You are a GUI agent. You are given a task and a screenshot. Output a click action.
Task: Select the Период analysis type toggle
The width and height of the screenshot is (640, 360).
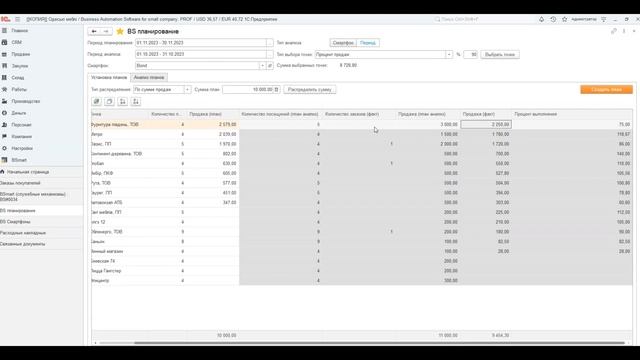click(368, 43)
